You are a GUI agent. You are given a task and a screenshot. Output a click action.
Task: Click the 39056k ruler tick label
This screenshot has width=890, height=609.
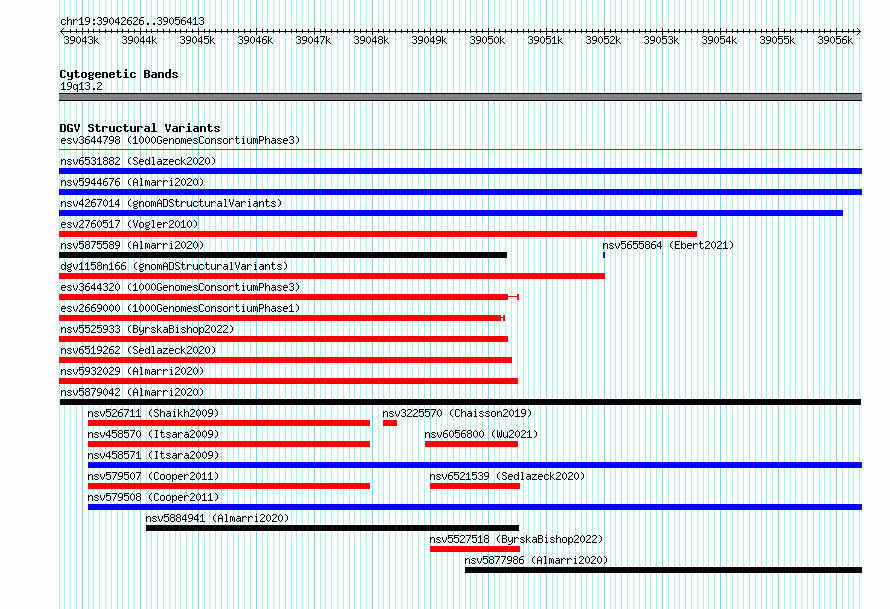click(x=835, y=40)
